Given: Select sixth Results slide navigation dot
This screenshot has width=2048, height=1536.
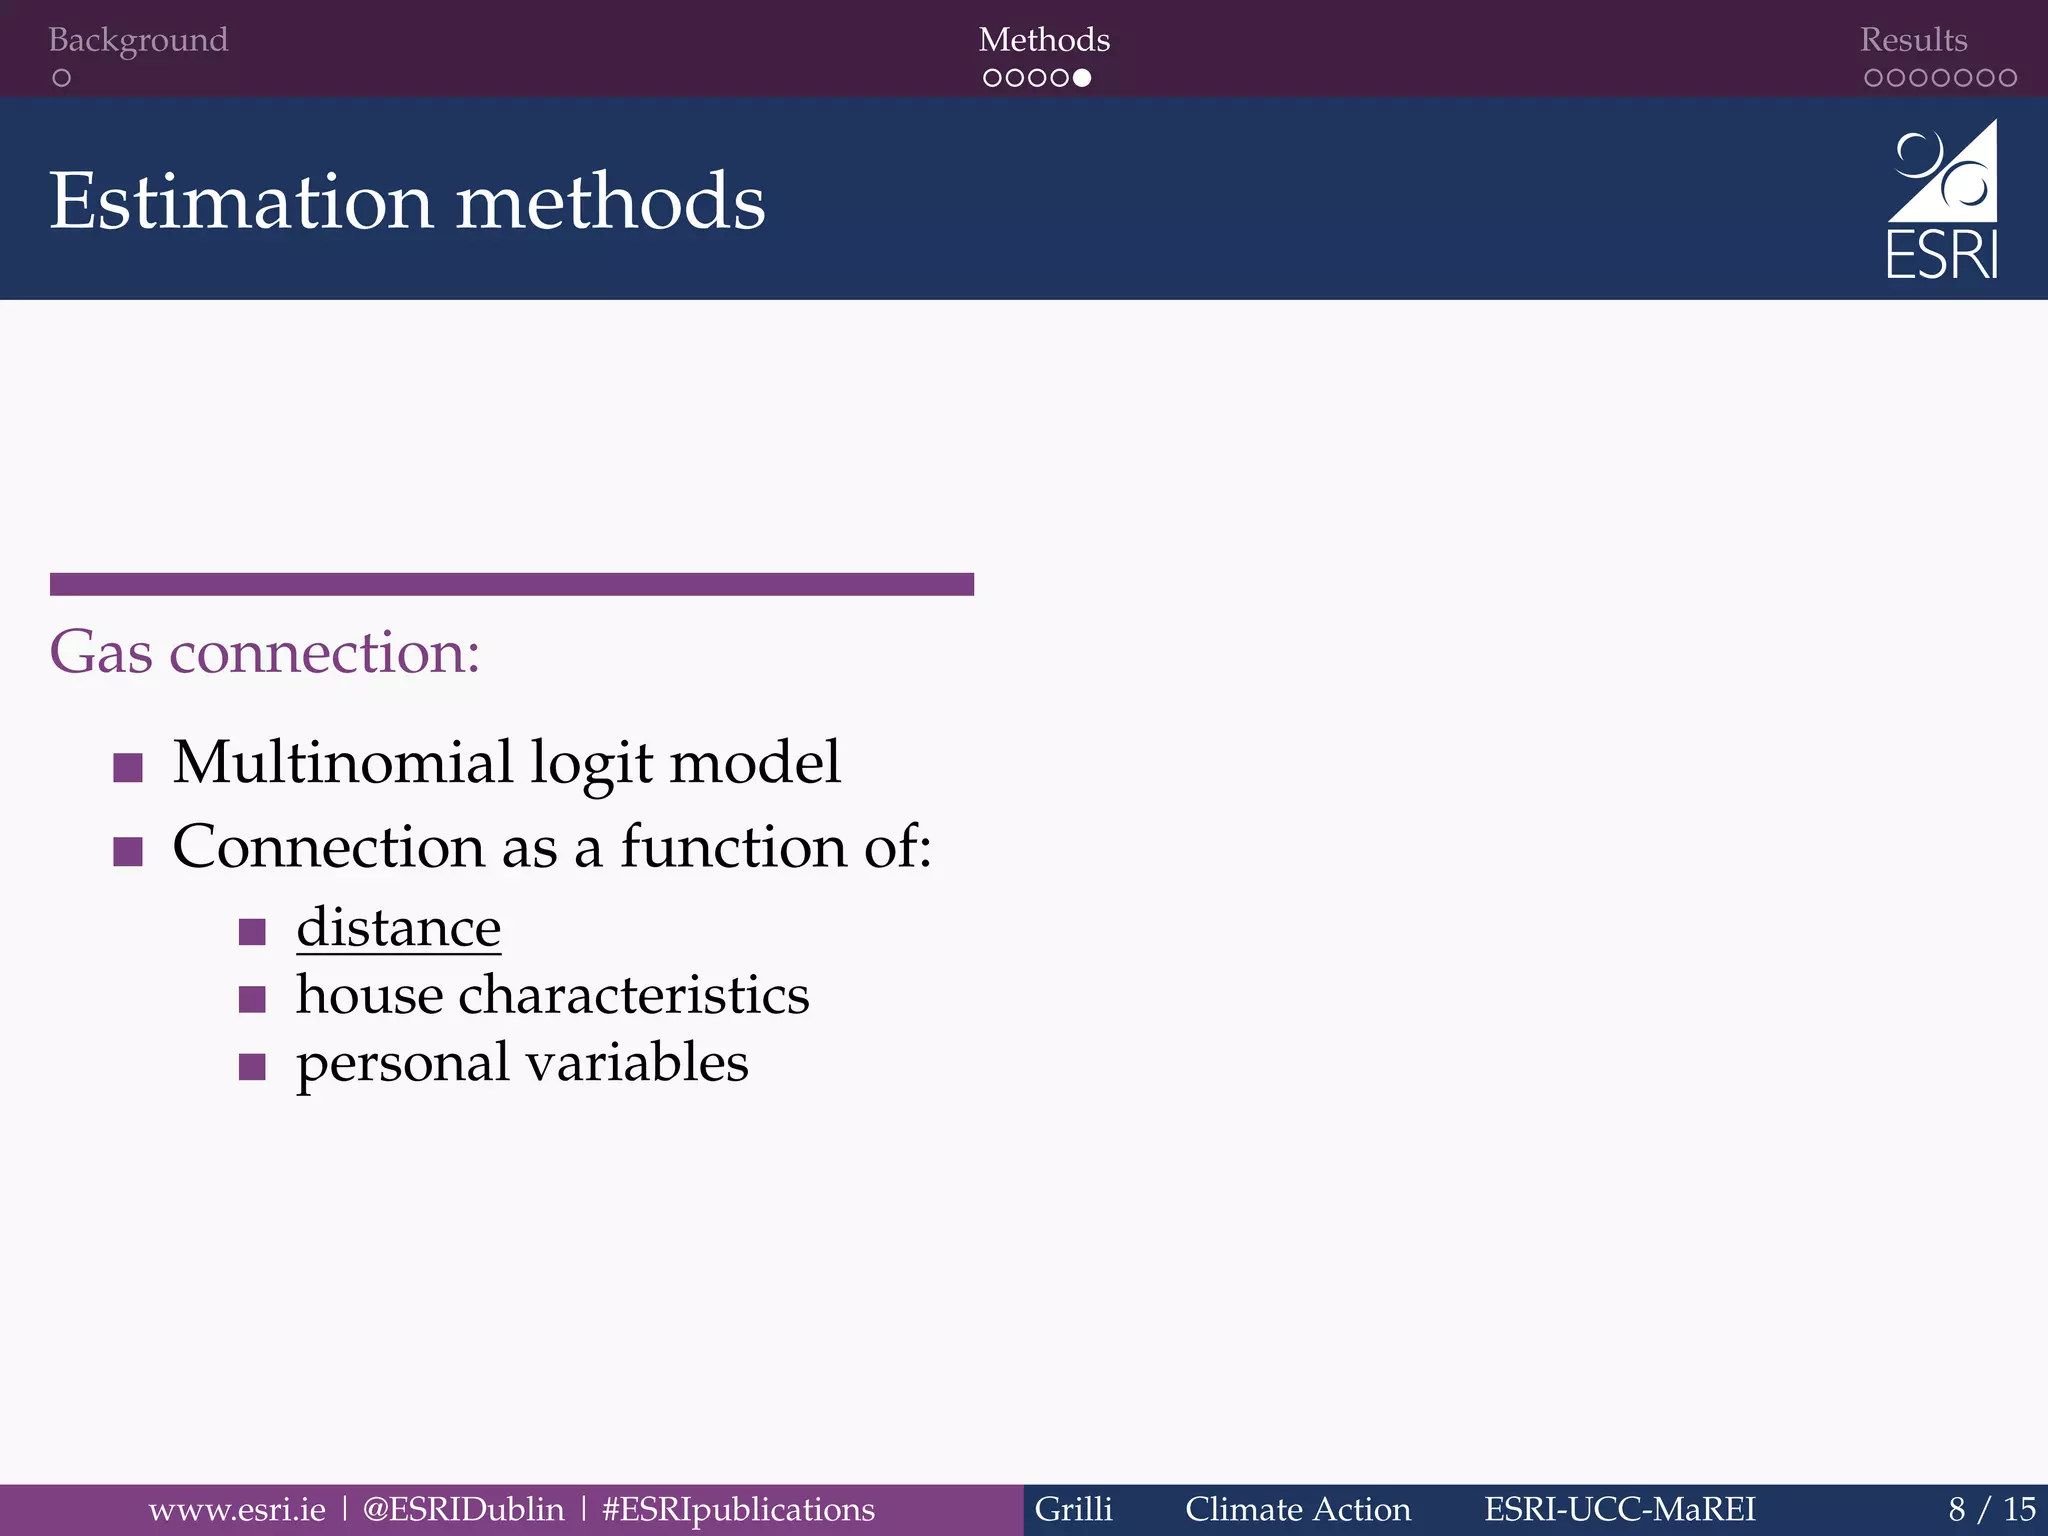Looking at the screenshot, I should click(1986, 78).
